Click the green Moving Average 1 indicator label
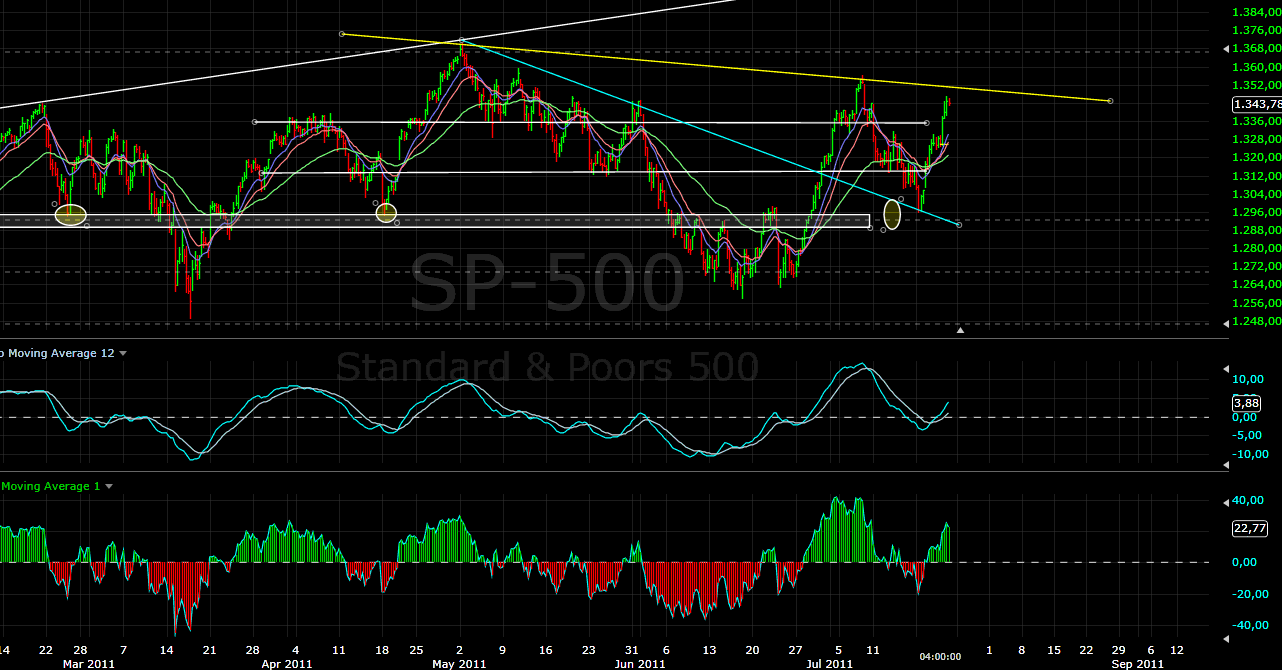The height and width of the screenshot is (670, 1282). point(50,487)
